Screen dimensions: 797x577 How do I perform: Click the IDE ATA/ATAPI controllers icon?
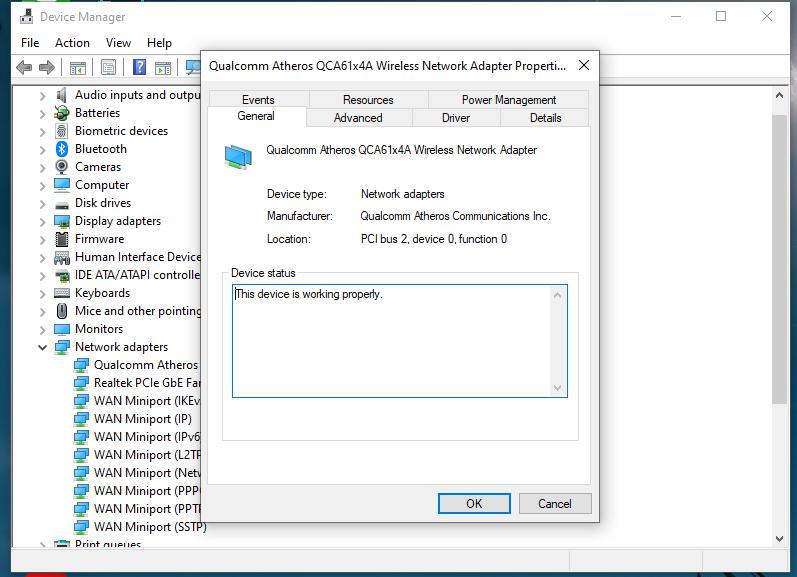[x=62, y=276]
